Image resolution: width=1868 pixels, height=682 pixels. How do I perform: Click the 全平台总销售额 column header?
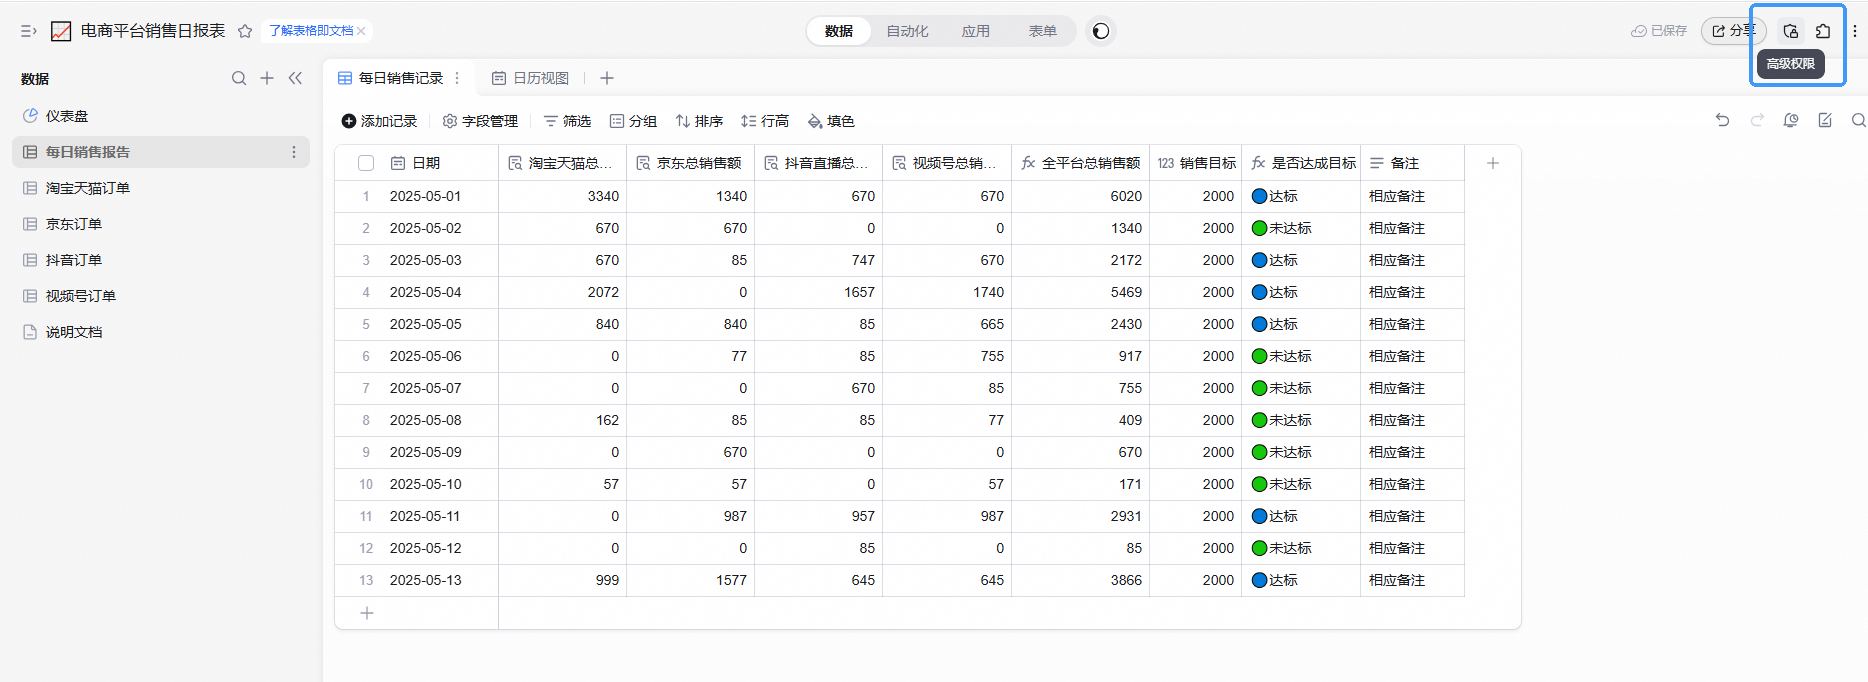coord(1080,163)
